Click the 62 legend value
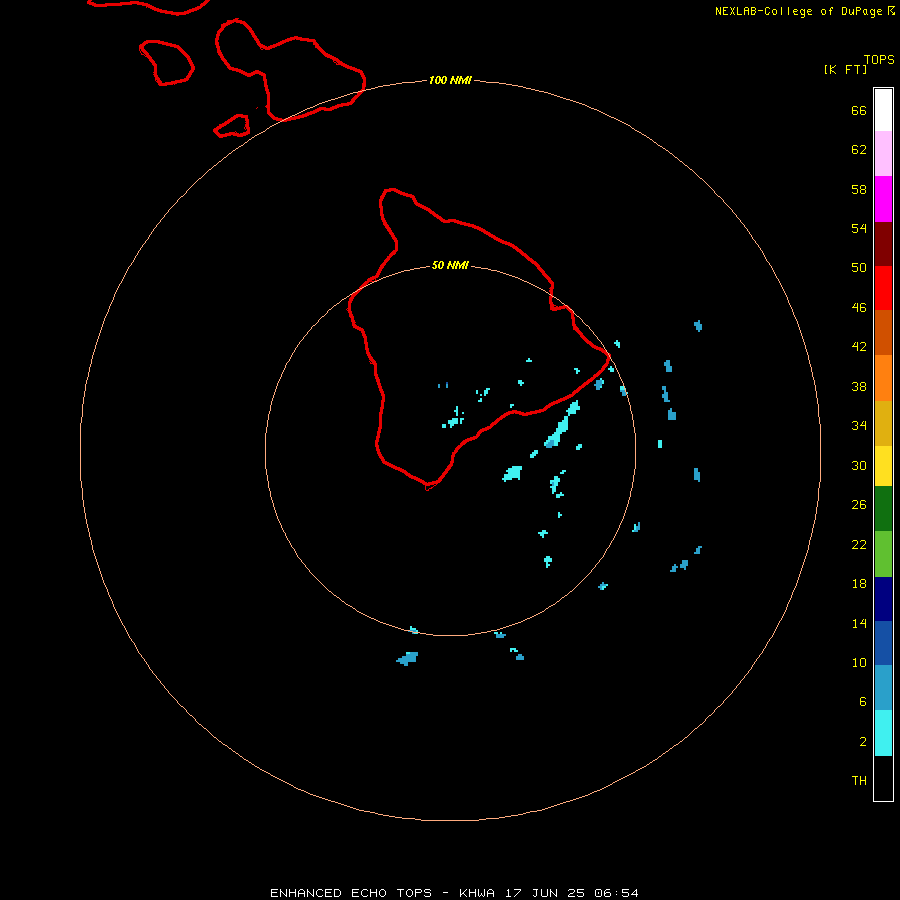 pyautogui.click(x=859, y=150)
